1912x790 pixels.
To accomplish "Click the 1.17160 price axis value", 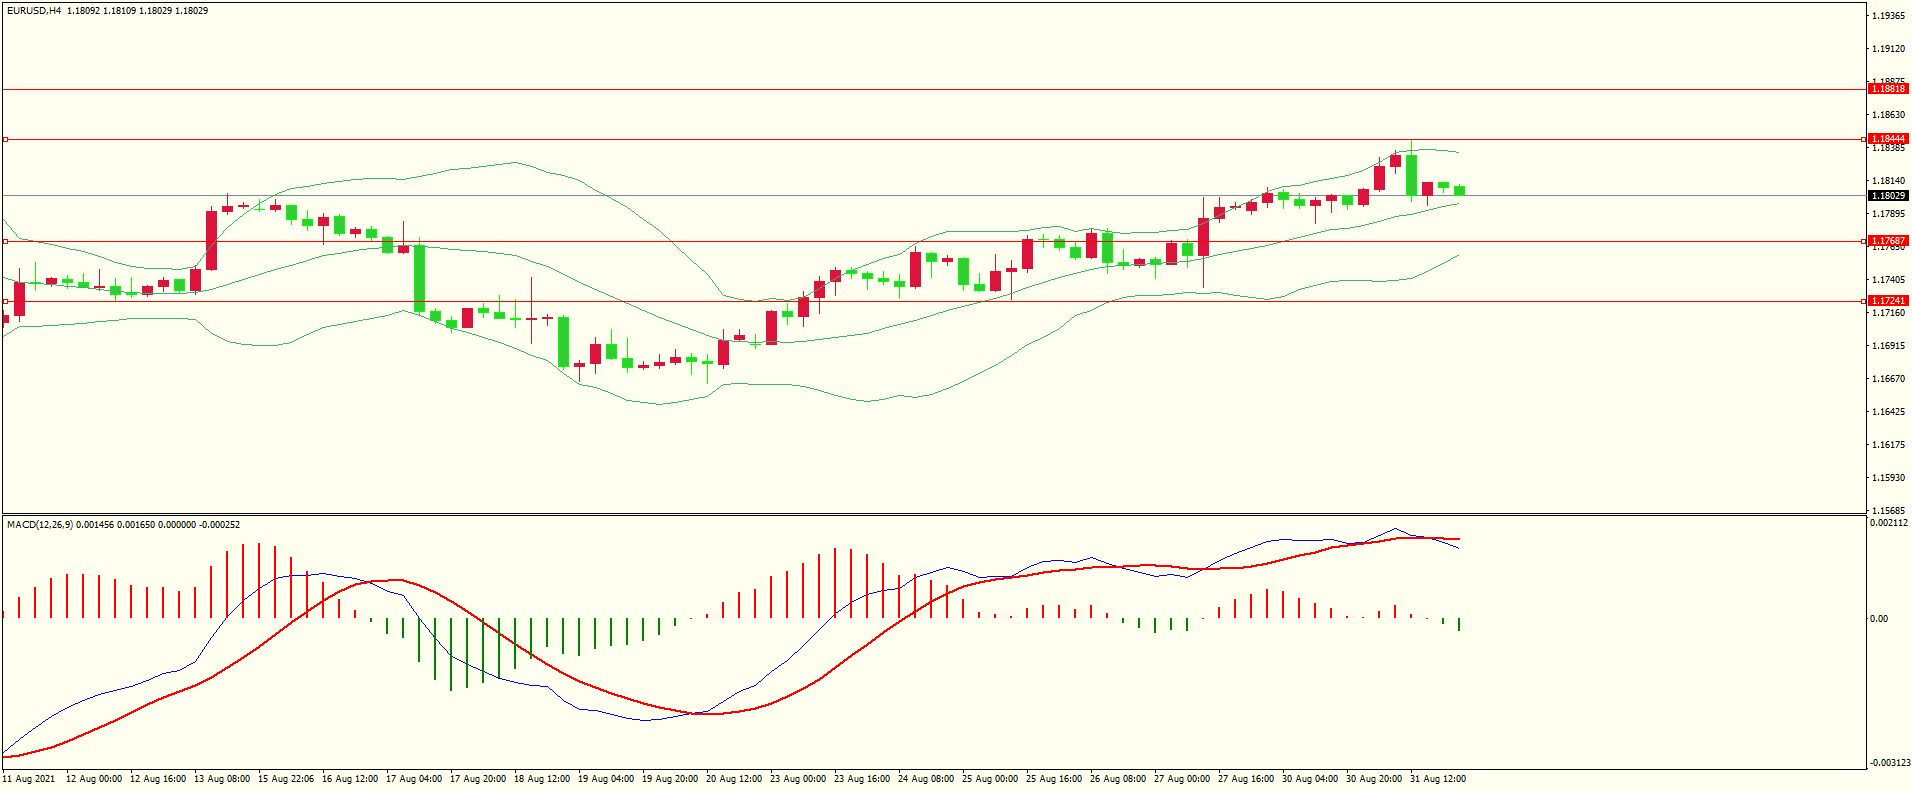I will (x=1888, y=313).
